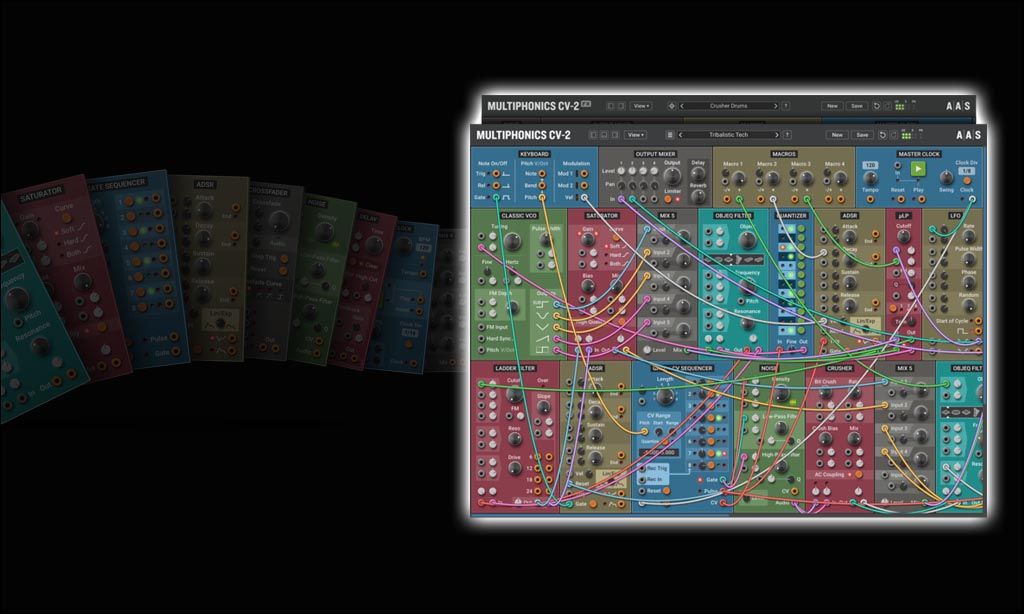This screenshot has height=614, width=1024.
Task: Click the Swing knob in Master Clock
Action: pos(946,178)
